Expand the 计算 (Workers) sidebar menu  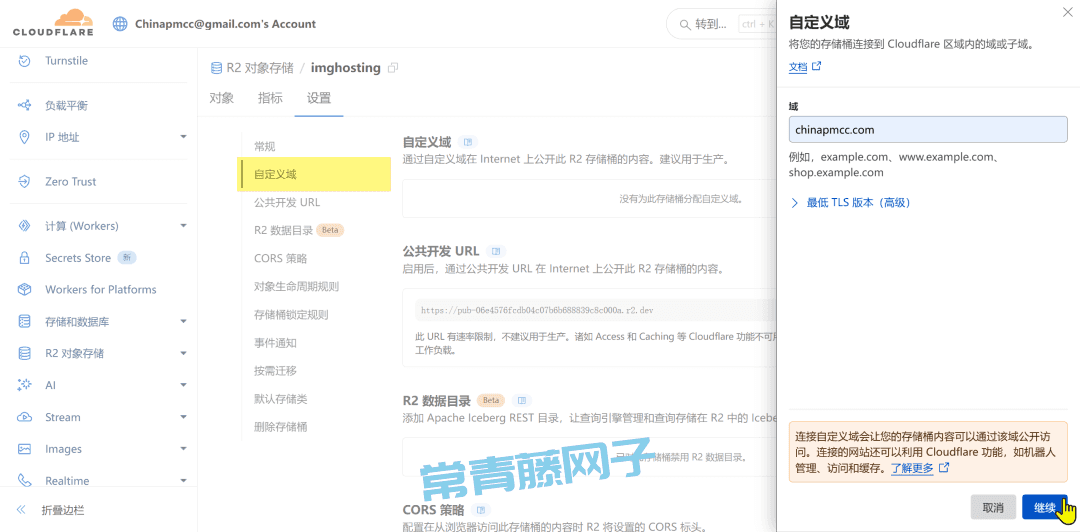click(183, 226)
